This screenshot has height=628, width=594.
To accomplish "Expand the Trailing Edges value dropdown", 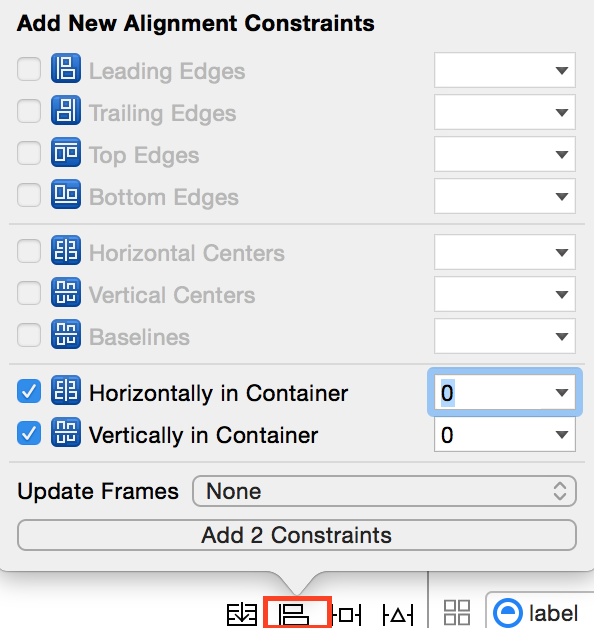I will [x=562, y=113].
